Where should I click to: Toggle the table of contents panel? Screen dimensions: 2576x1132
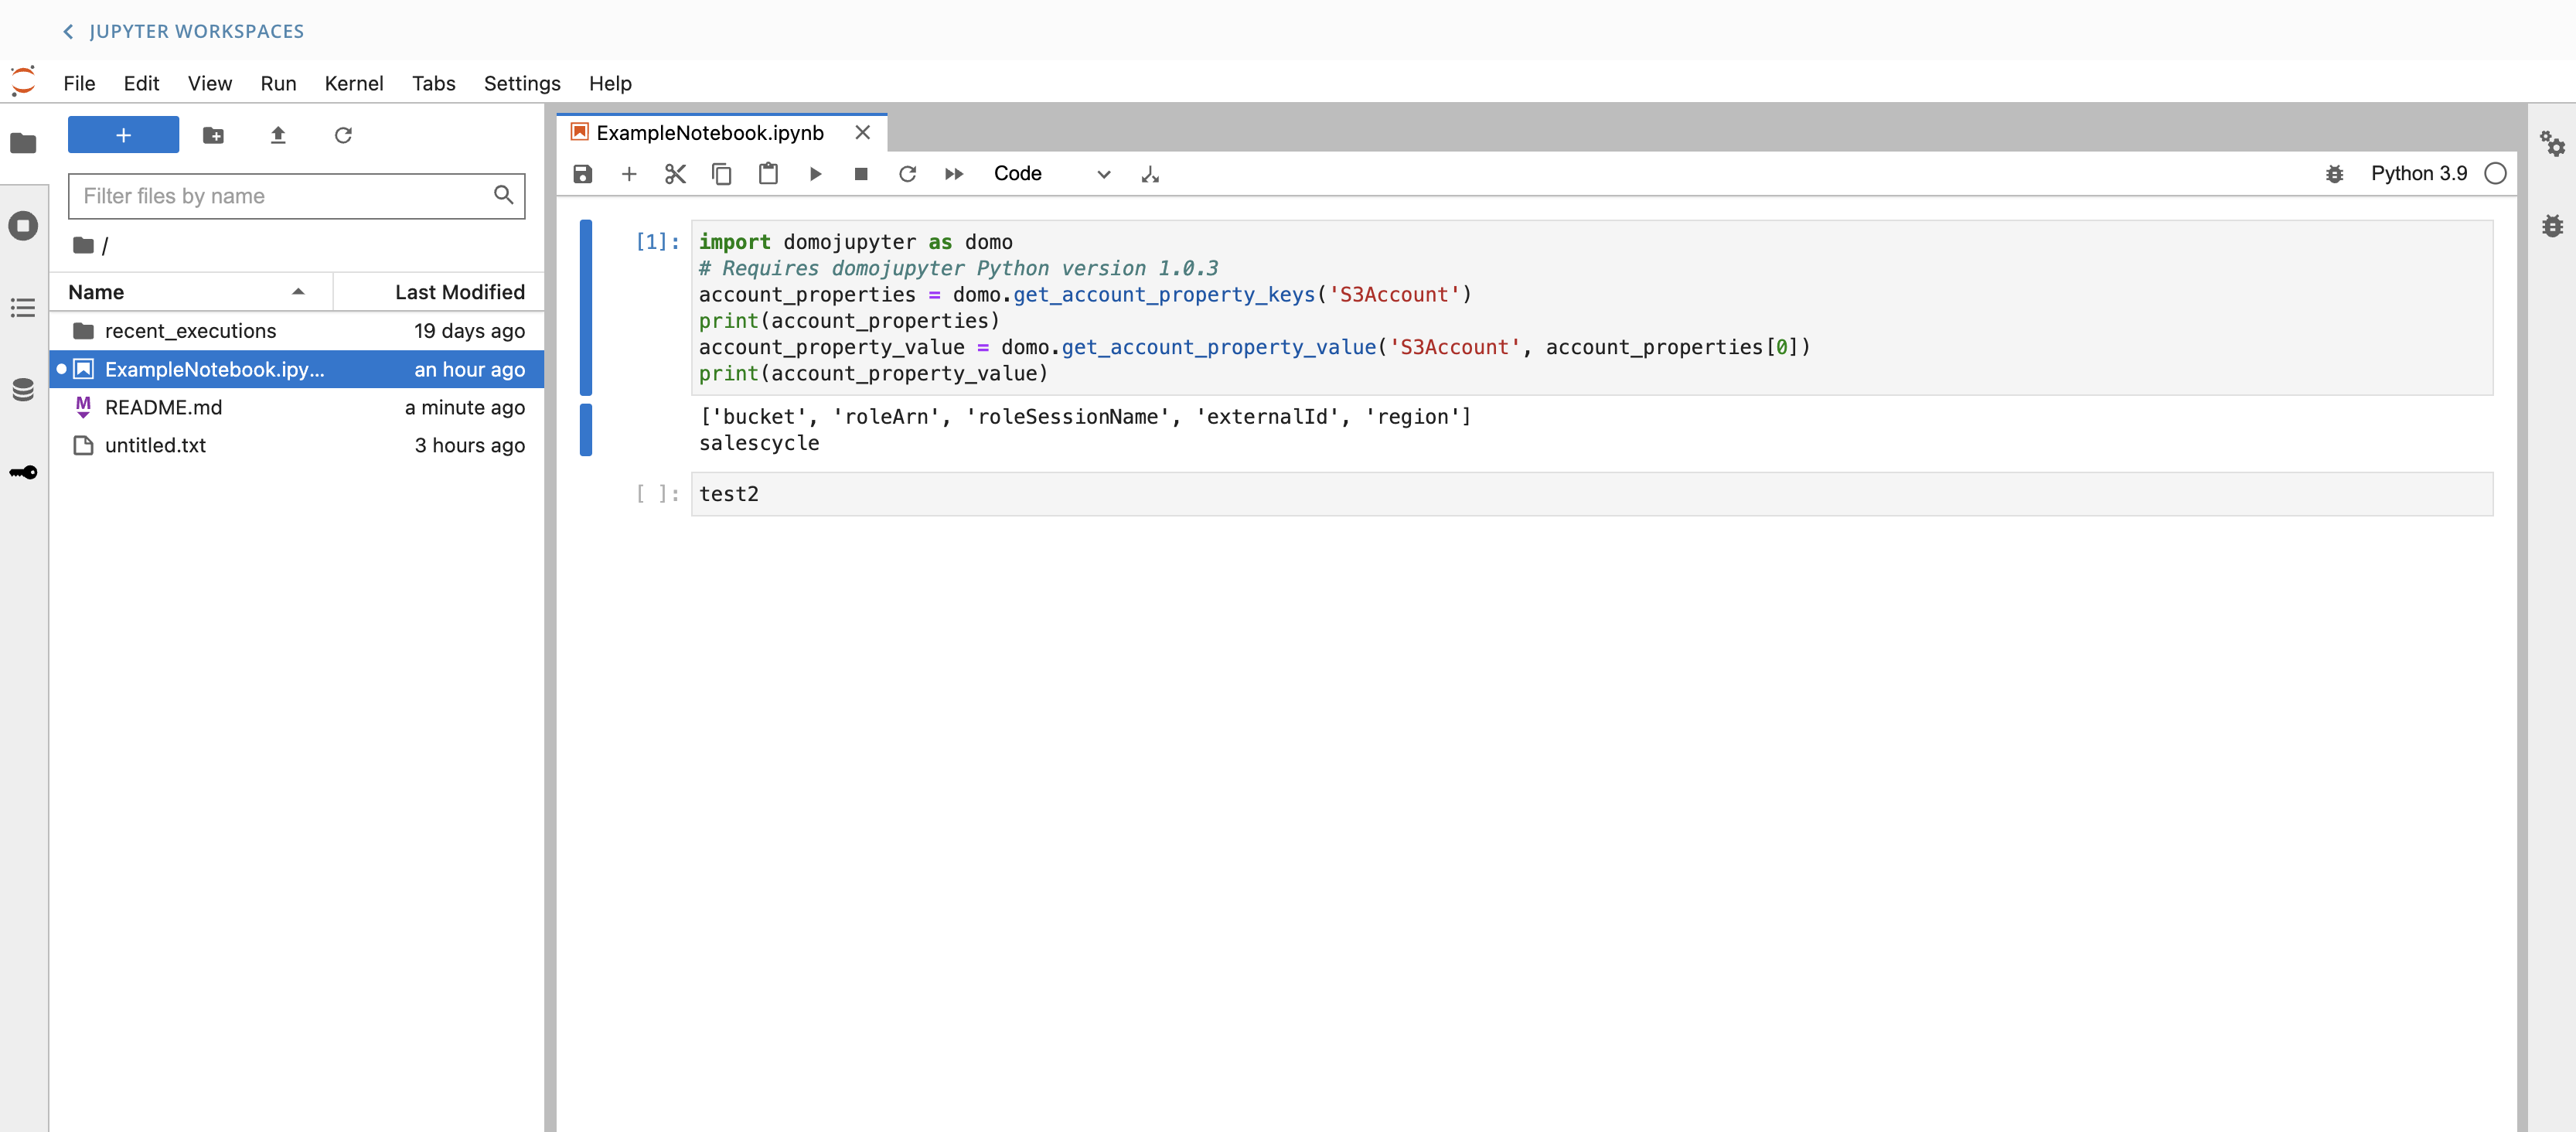[23, 308]
